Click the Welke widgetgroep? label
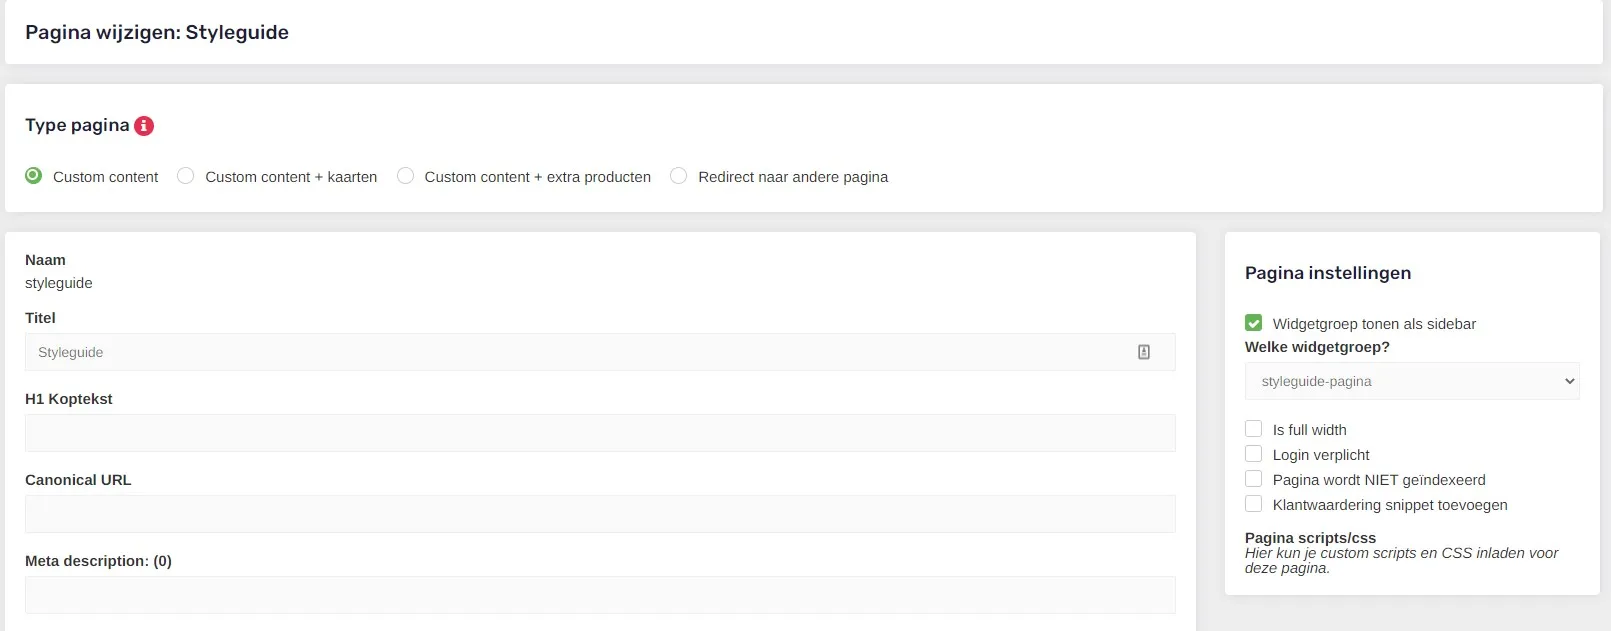The height and width of the screenshot is (631, 1611). pos(1317,347)
